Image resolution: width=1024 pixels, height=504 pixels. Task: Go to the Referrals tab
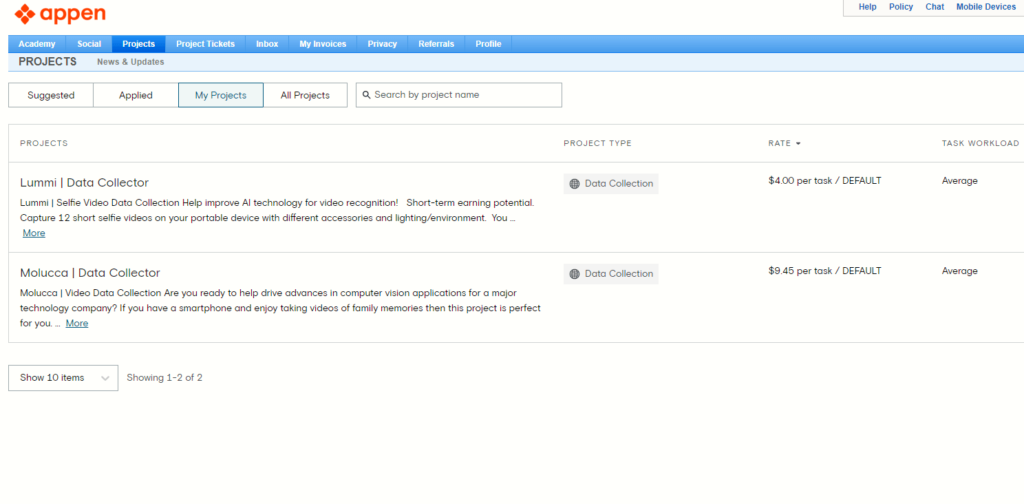click(x=436, y=44)
